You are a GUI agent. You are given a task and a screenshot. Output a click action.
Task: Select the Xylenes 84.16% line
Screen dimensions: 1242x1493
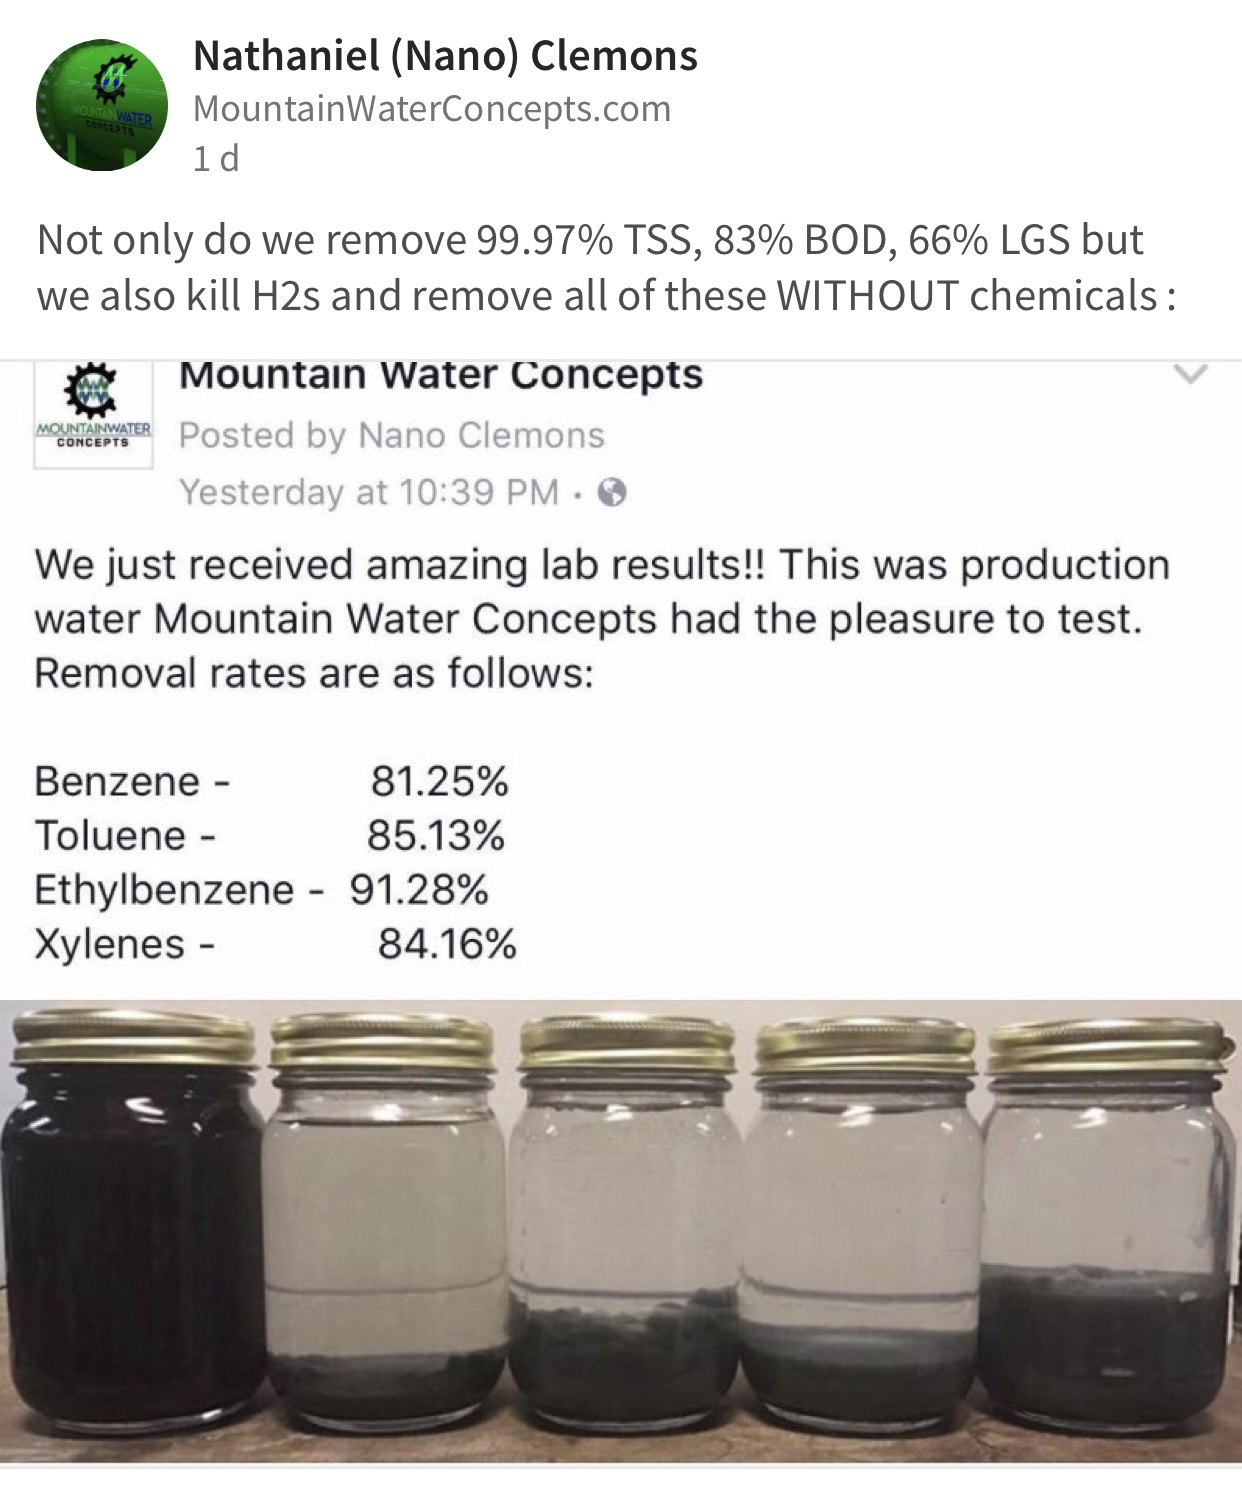tap(275, 944)
